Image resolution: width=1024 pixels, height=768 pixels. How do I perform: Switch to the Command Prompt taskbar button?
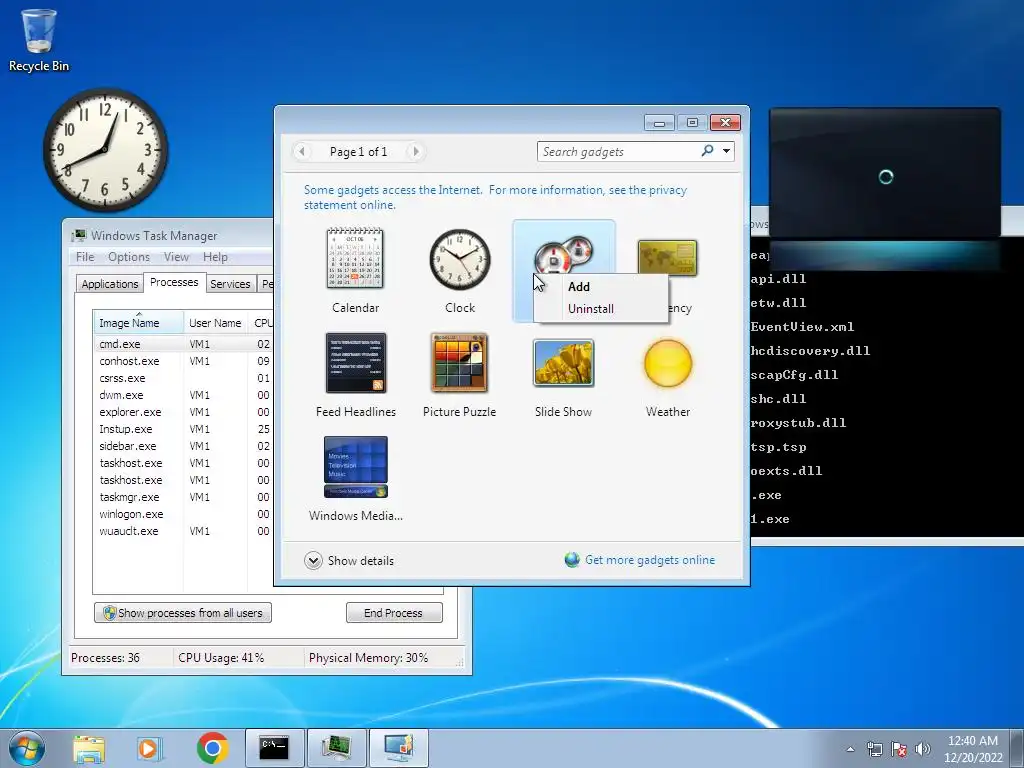(274, 748)
